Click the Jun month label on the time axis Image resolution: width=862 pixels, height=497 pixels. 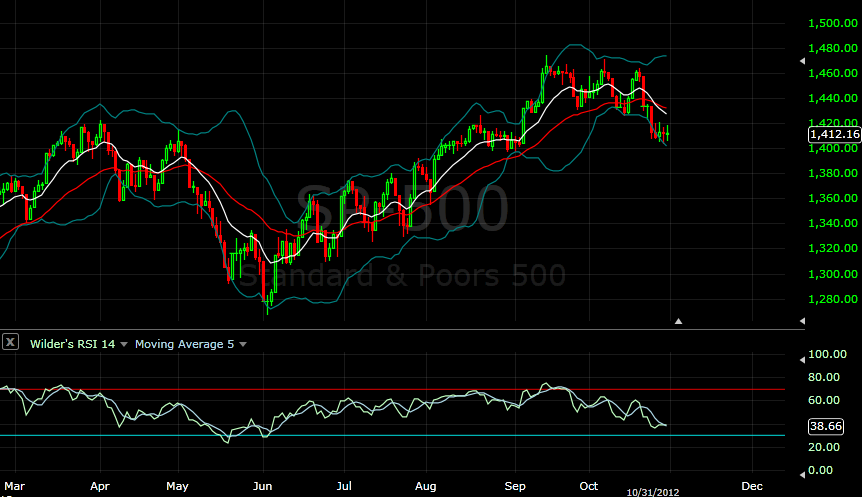262,486
